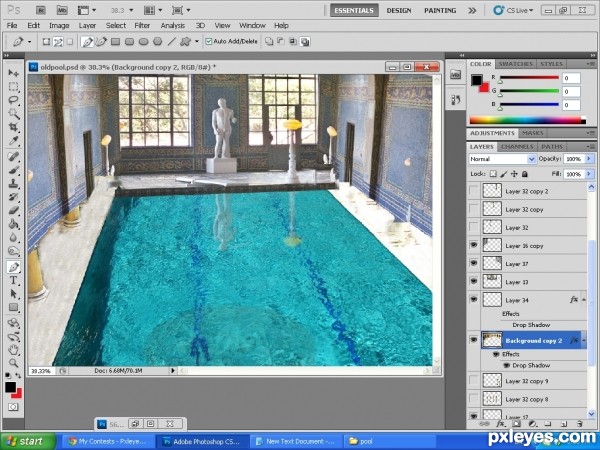Open the CS Live dropdown

coord(513,10)
